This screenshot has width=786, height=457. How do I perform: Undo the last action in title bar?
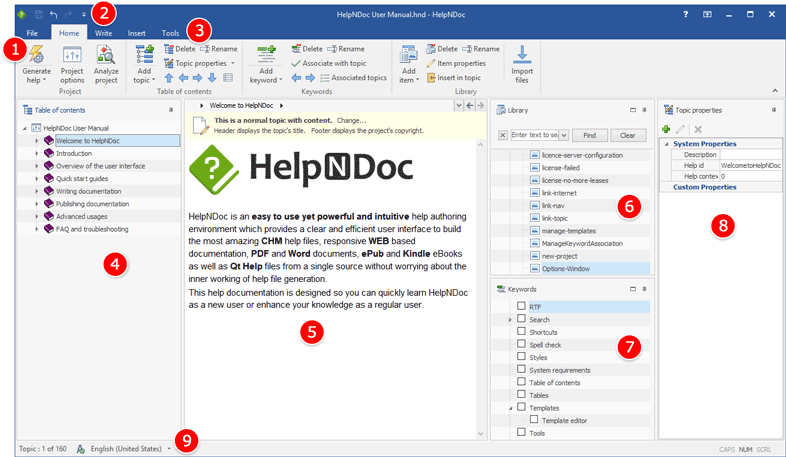pos(54,15)
